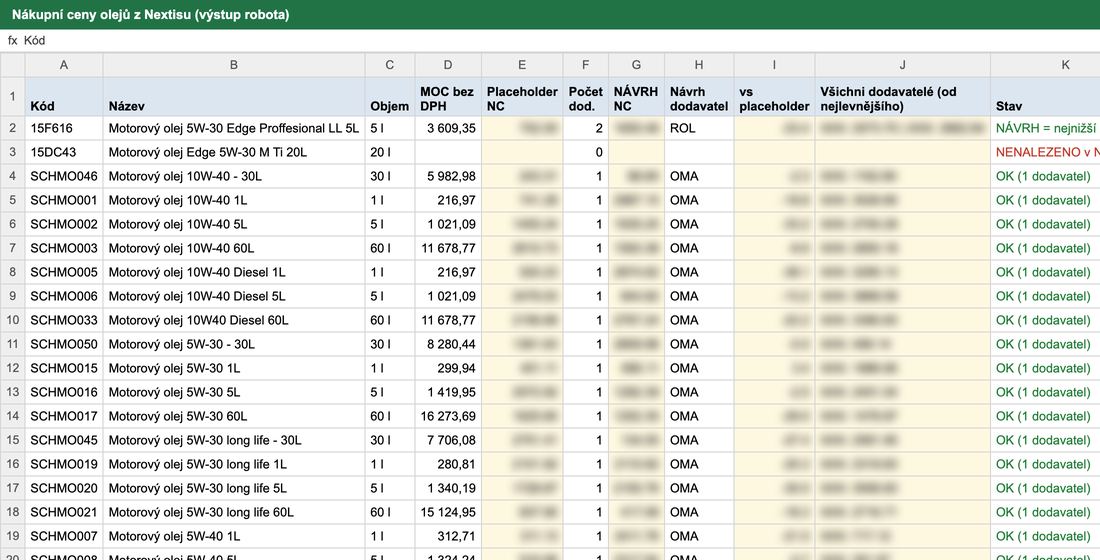Click the MOC bez DPH header cell

pos(448,97)
